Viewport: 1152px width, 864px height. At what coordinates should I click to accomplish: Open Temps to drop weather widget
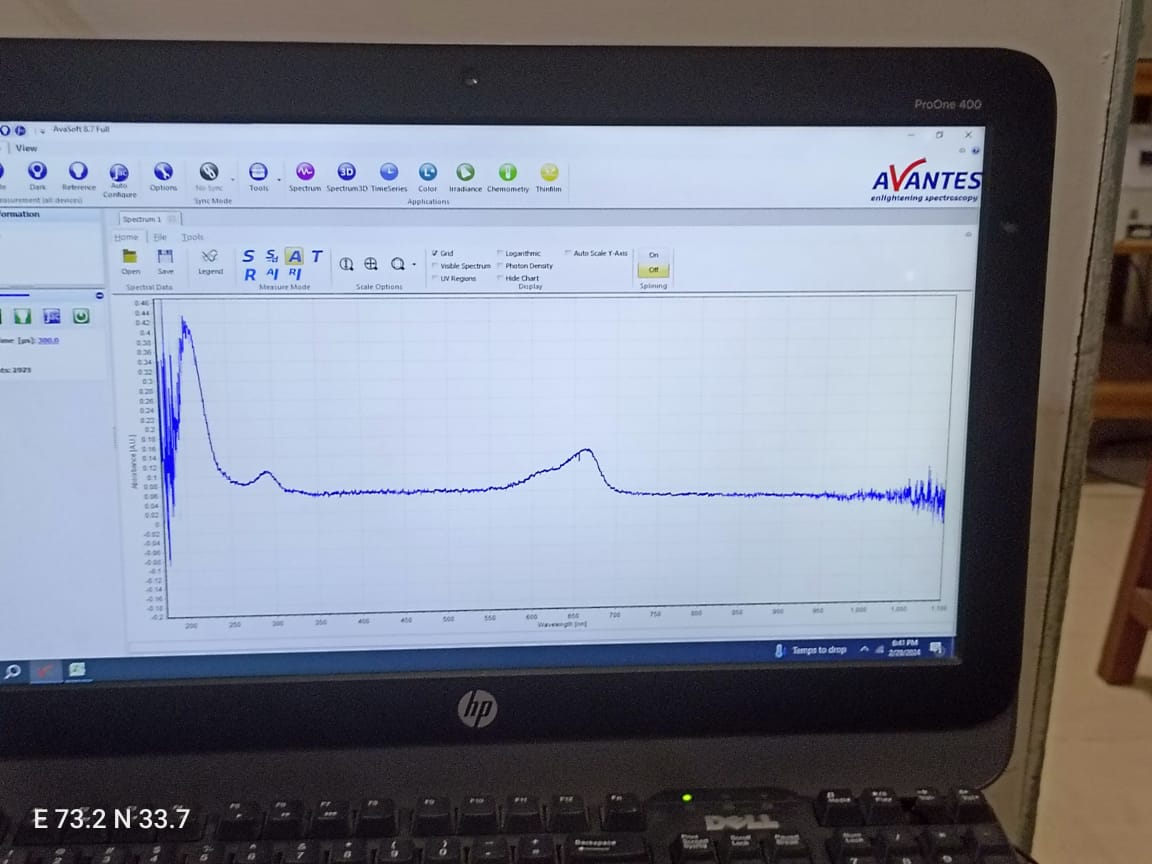click(811, 649)
